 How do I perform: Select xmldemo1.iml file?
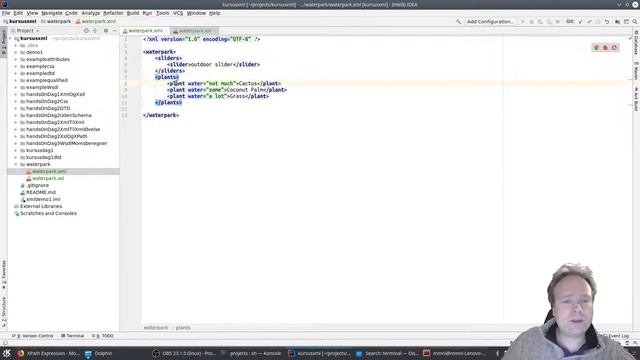(x=43, y=199)
